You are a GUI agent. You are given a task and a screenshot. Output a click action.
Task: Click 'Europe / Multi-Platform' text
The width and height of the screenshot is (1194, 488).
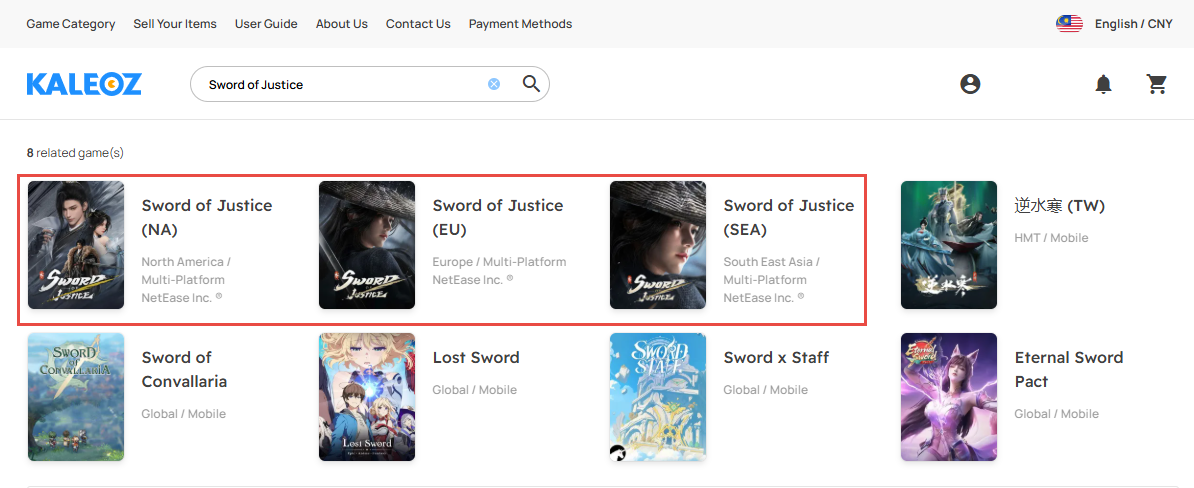point(499,262)
